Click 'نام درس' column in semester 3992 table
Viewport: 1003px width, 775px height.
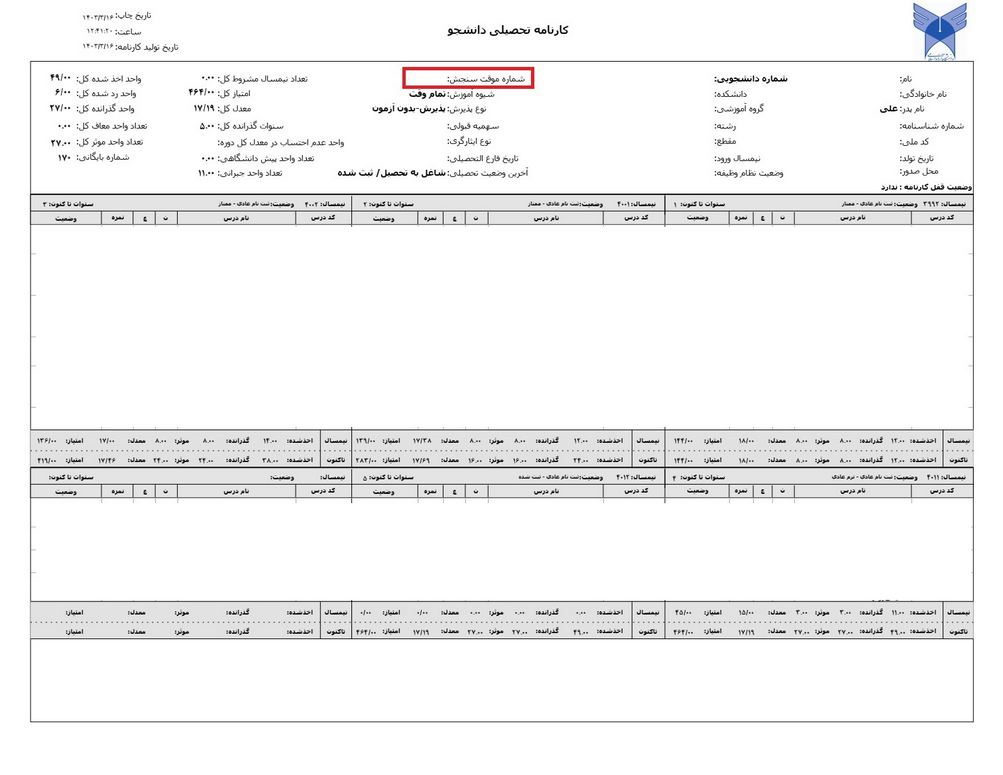point(850,216)
